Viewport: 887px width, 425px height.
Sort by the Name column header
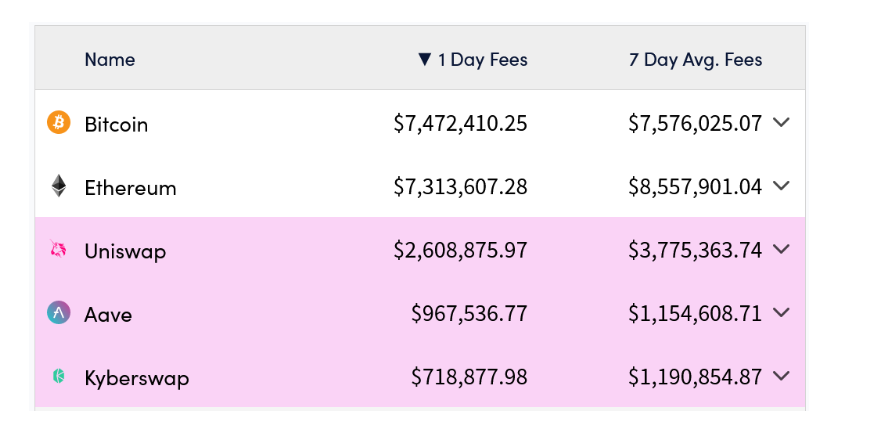(109, 60)
